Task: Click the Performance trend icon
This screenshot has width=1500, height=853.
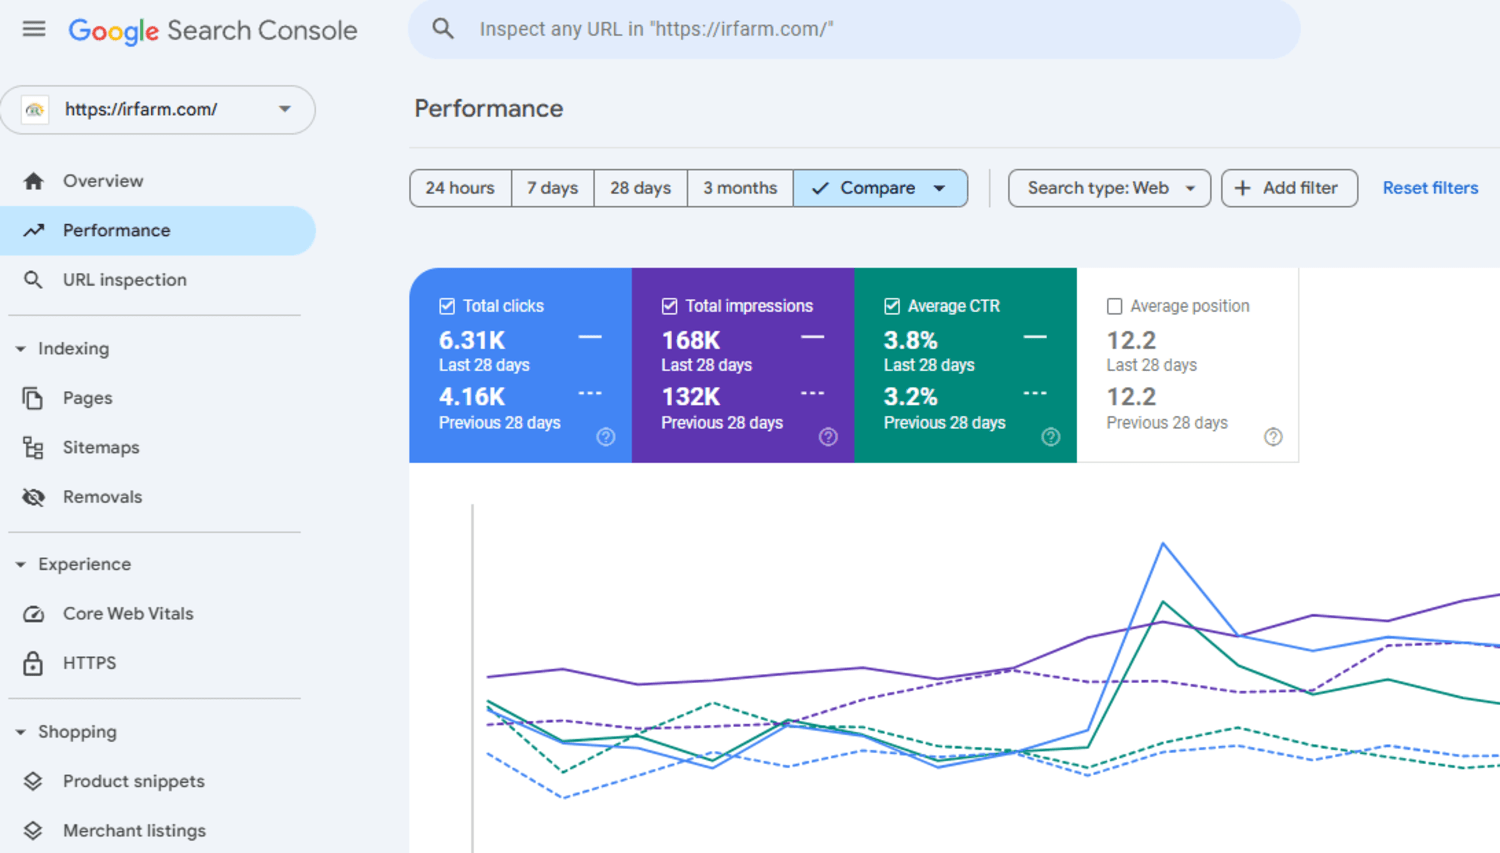Action: click(33, 230)
